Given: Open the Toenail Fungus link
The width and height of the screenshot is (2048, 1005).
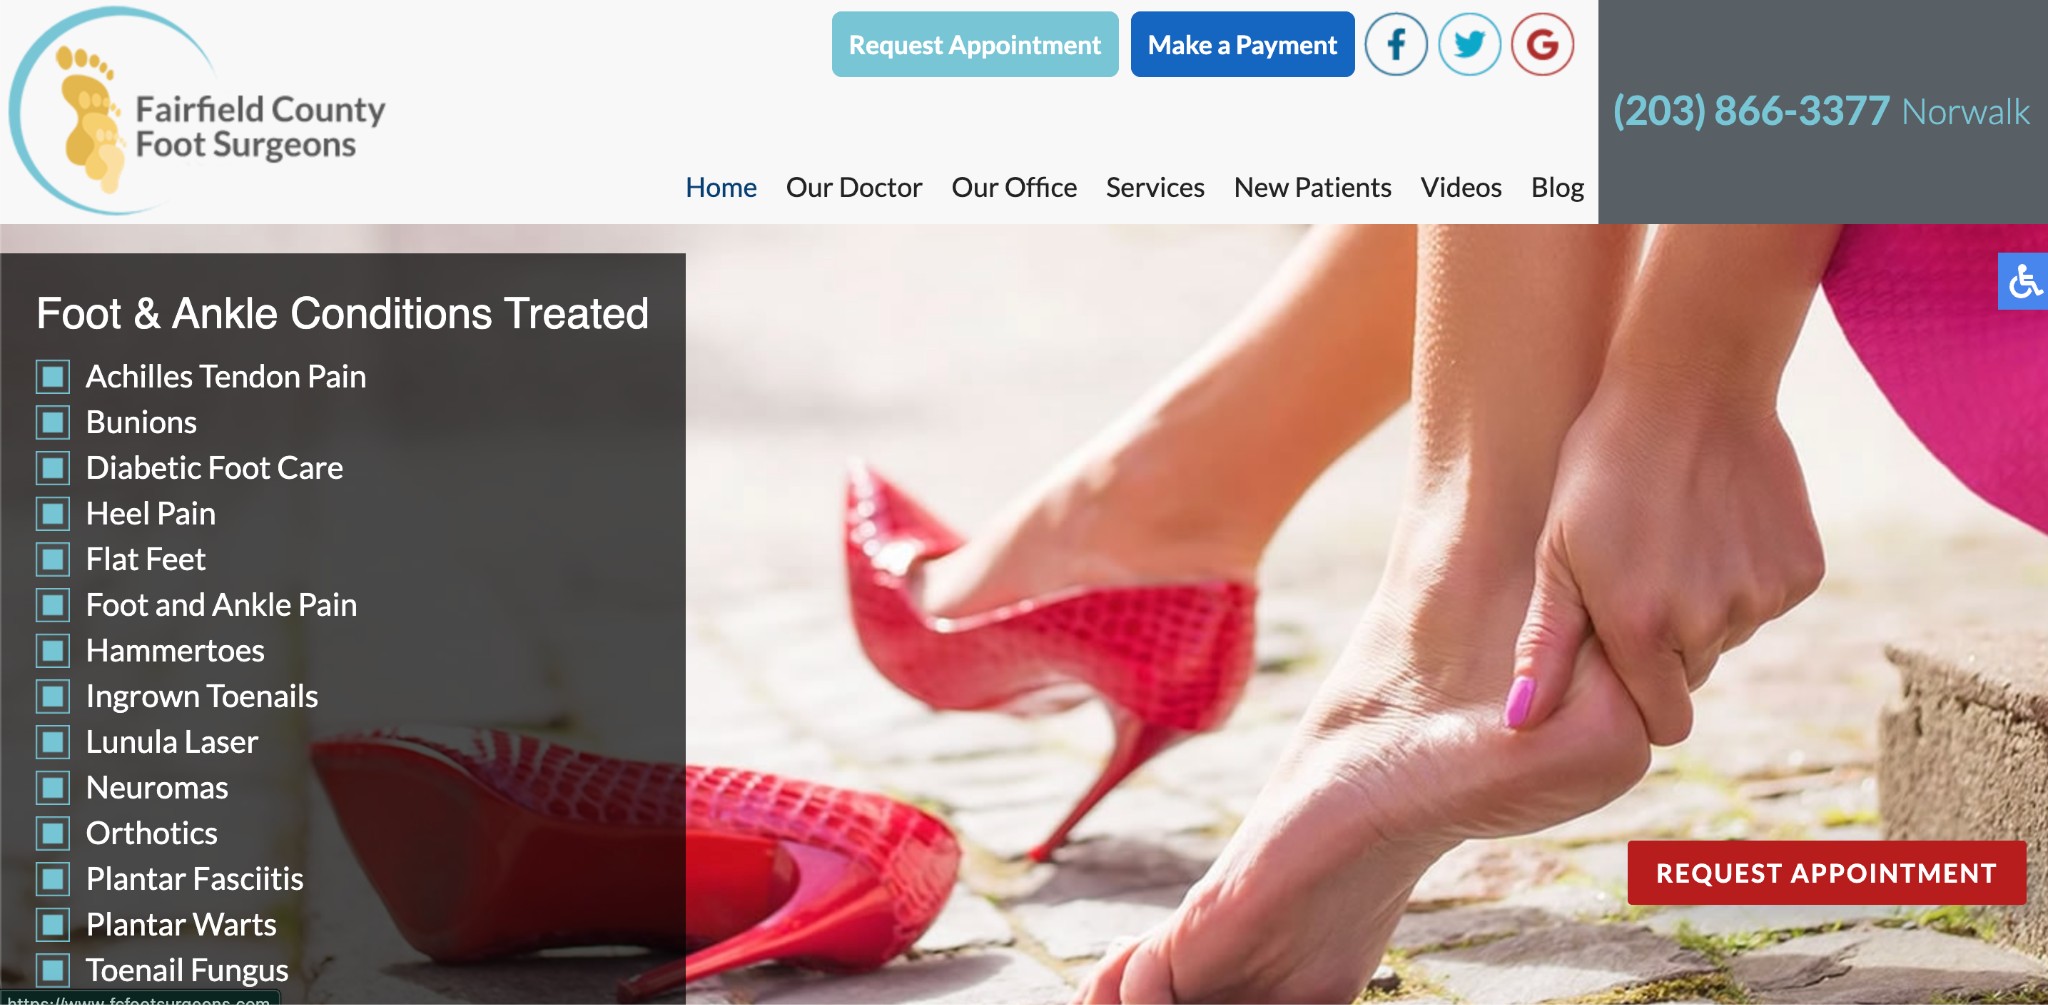Looking at the screenshot, I should (x=187, y=970).
